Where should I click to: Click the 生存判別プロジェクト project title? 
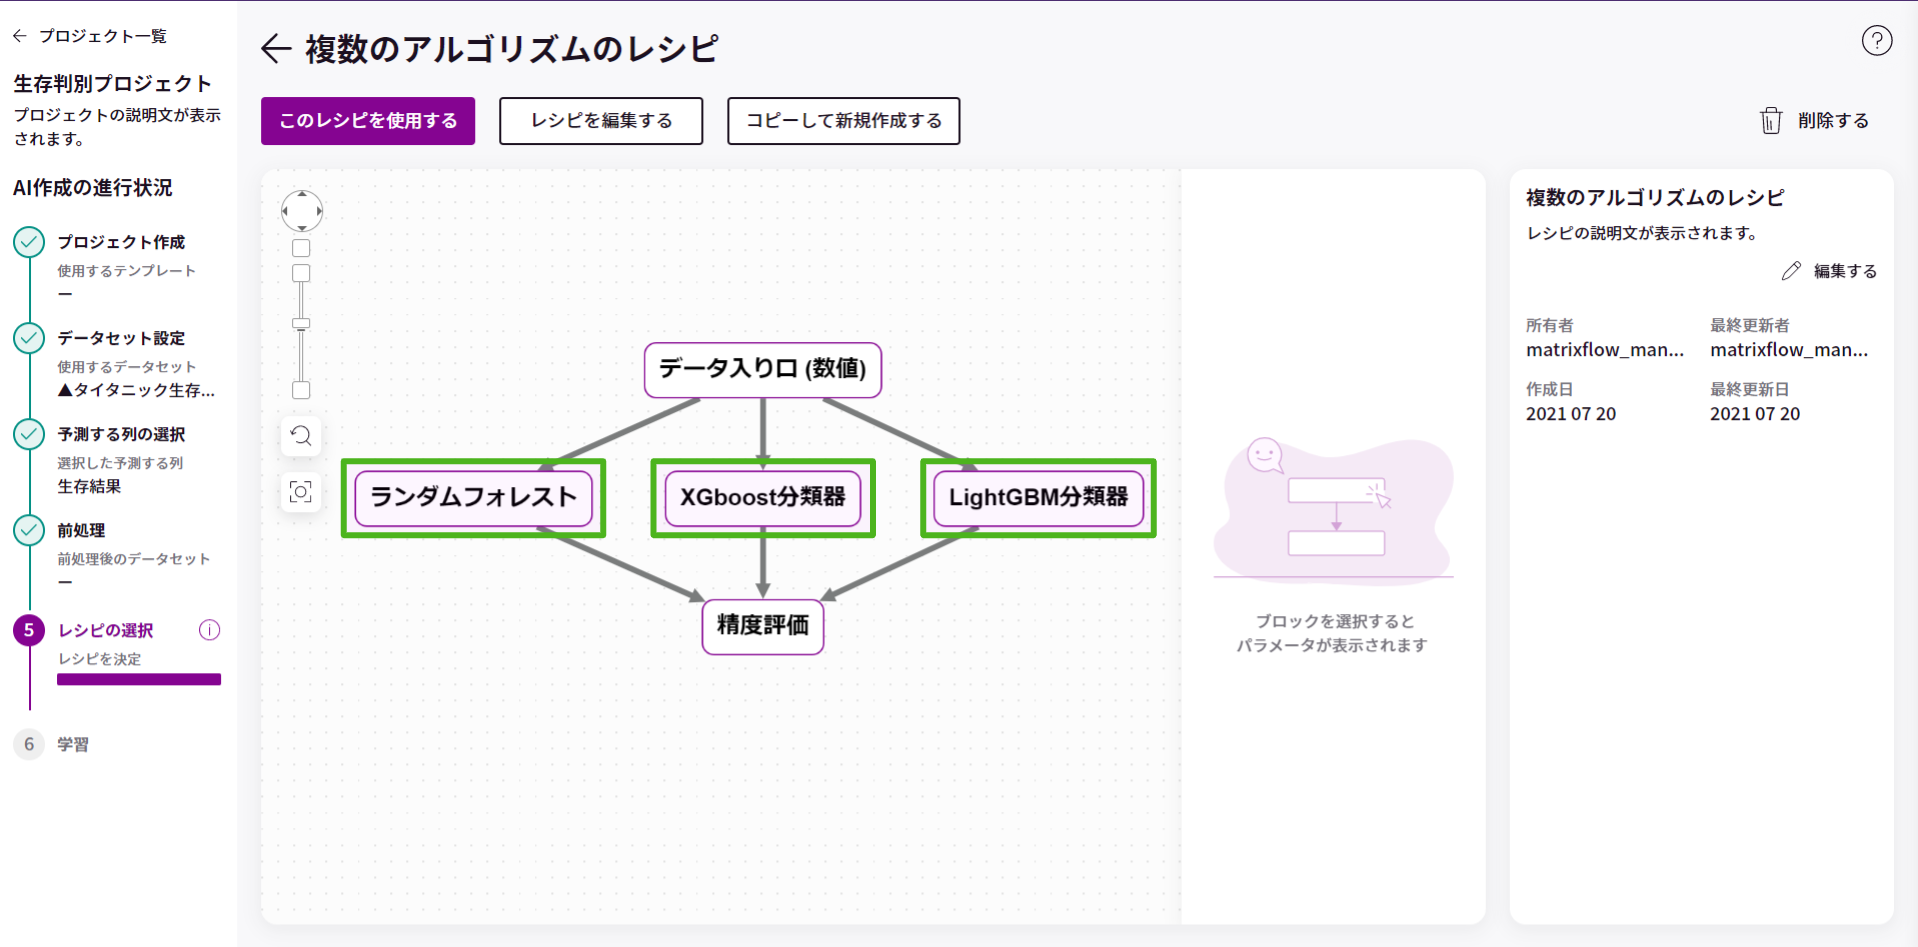coord(113,83)
